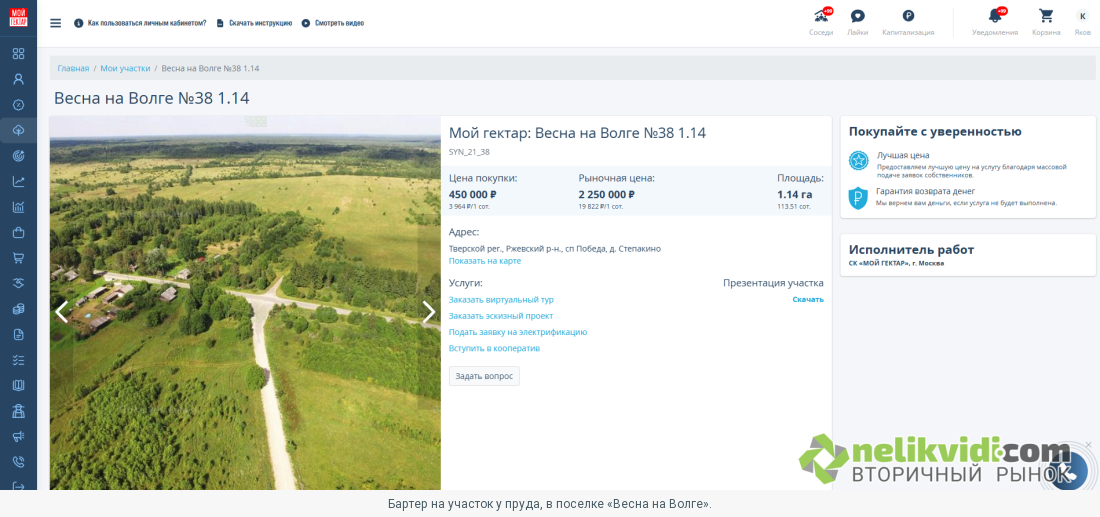
Task: Click Заказать эскизный проект
Action: (501, 316)
